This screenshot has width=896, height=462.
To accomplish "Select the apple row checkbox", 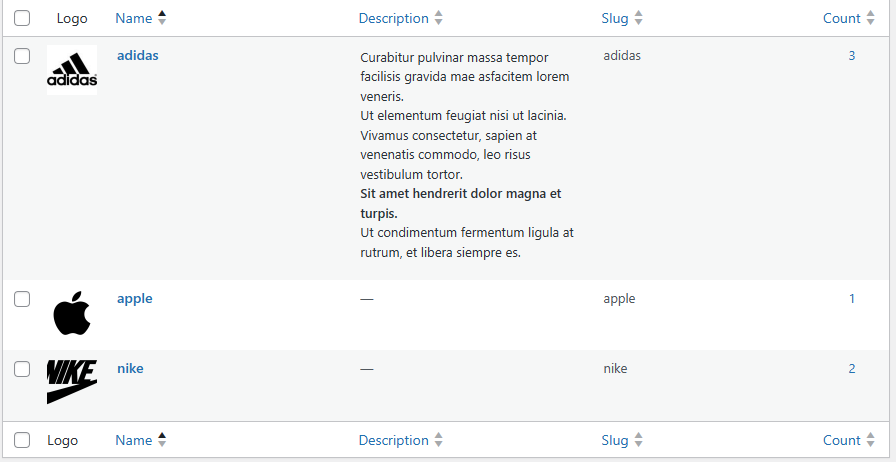I will [x=22, y=299].
